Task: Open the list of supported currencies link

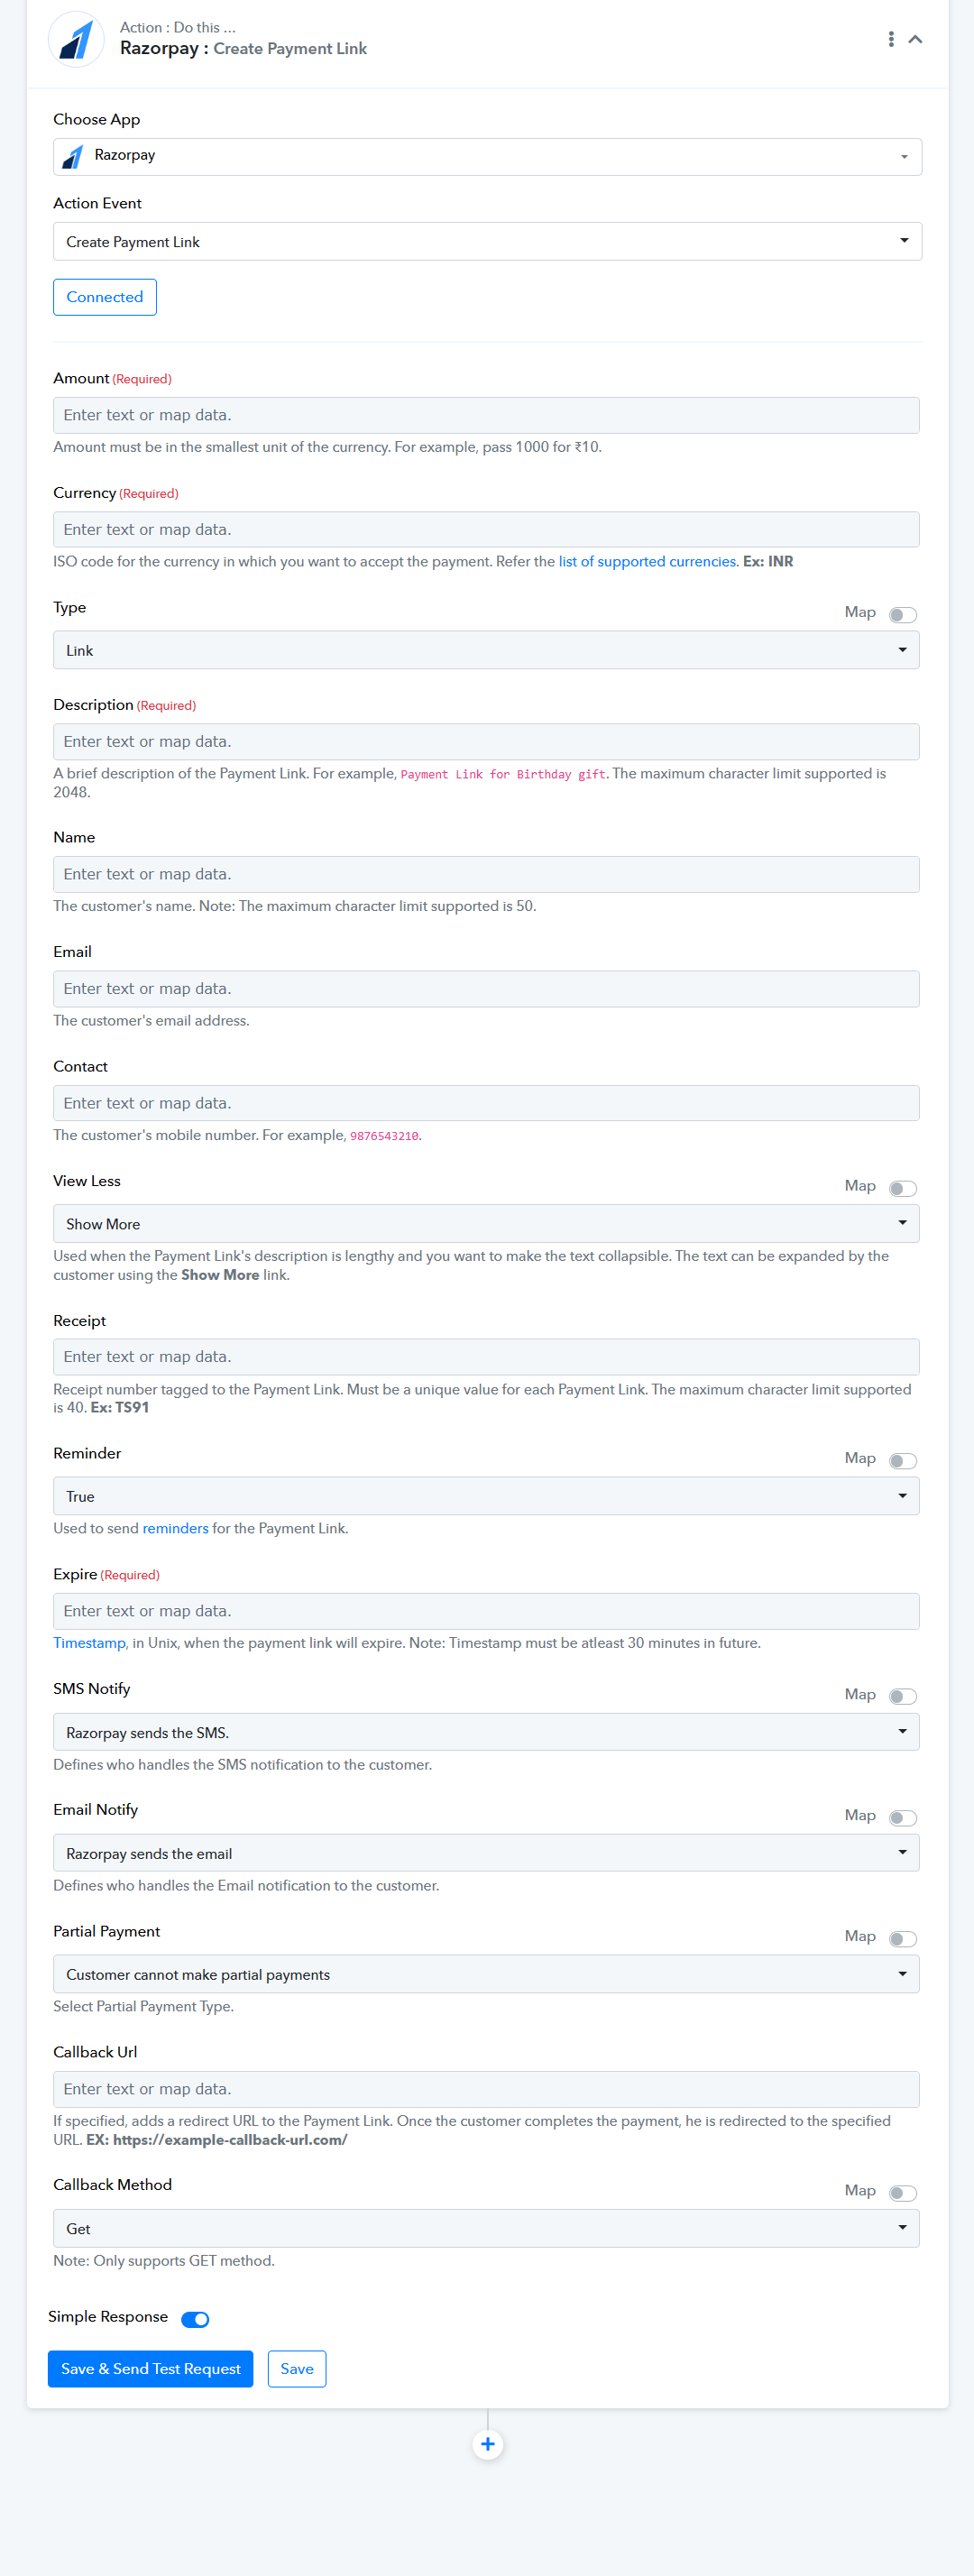Action: (647, 562)
